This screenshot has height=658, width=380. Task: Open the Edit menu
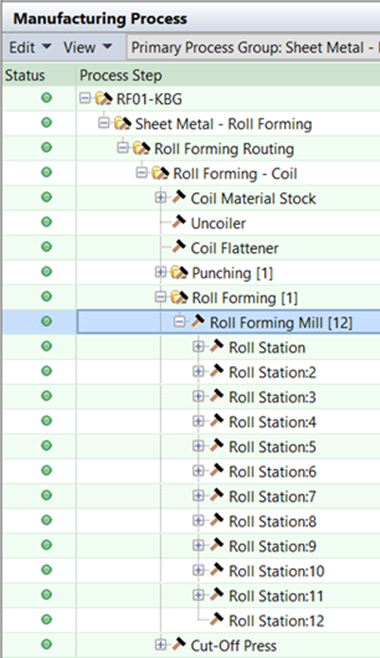click(29, 47)
